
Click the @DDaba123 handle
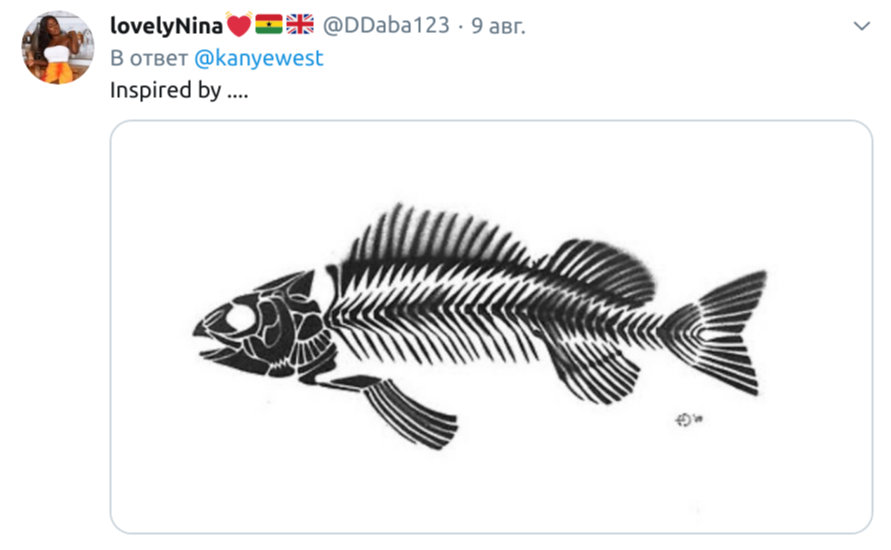click(x=386, y=26)
